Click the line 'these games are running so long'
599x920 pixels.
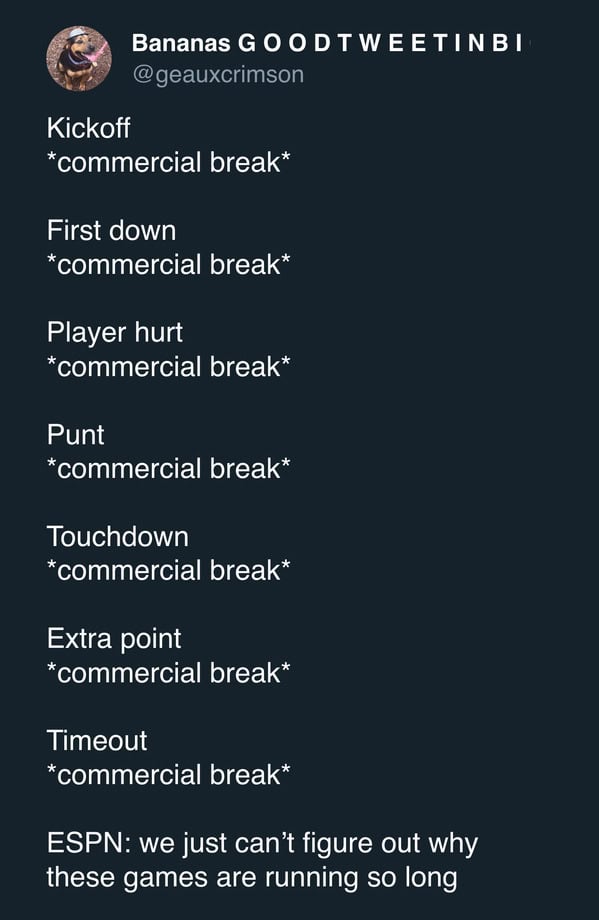(252, 878)
